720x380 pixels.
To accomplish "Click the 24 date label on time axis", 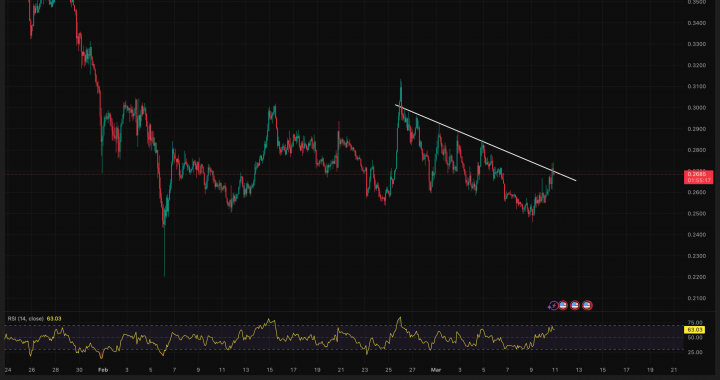I will coord(8,369).
